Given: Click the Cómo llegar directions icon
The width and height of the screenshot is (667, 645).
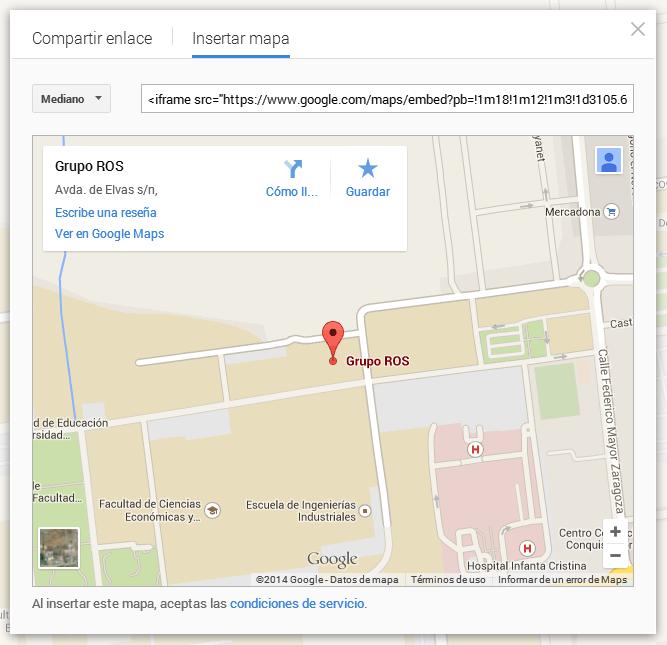Looking at the screenshot, I should [x=293, y=168].
